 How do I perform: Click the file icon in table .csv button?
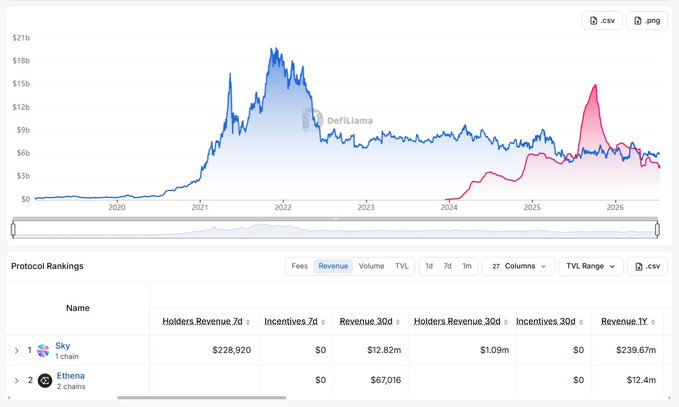(639, 267)
